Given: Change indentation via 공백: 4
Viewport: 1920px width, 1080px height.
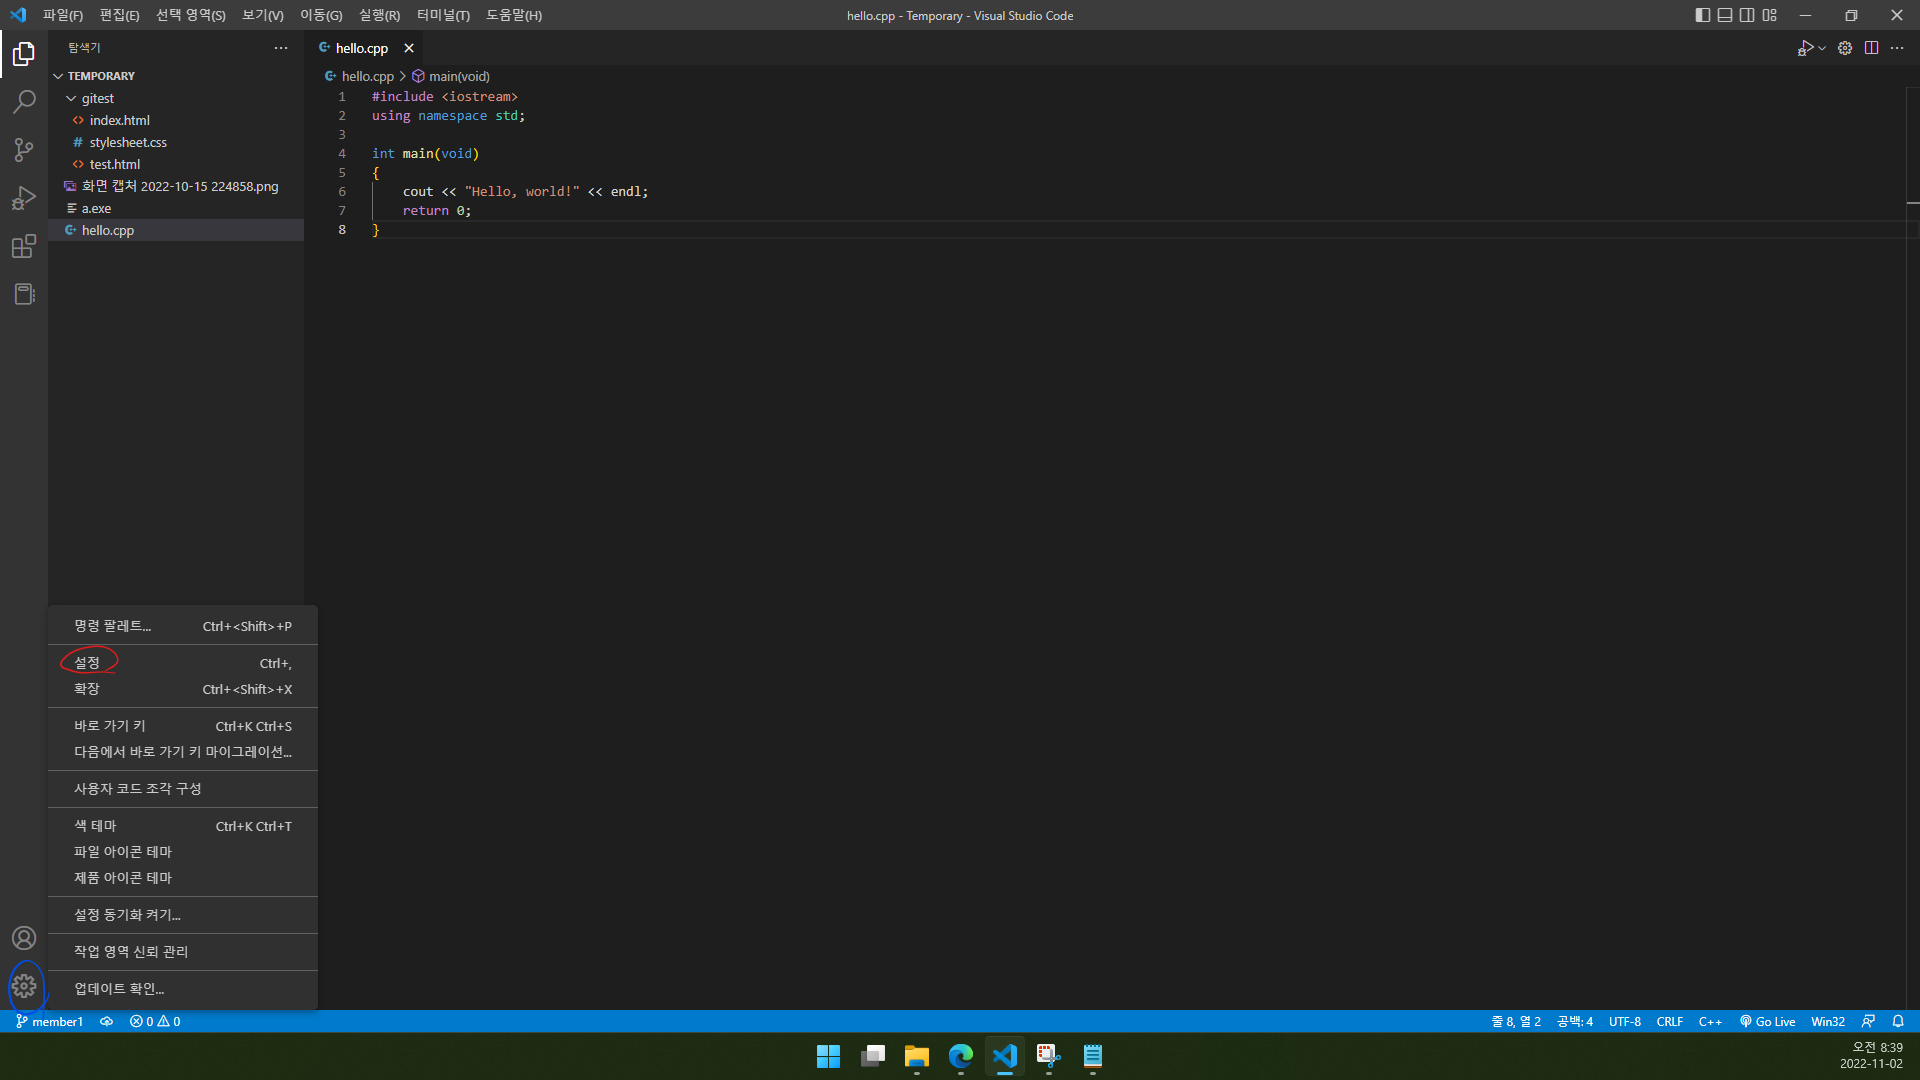Looking at the screenshot, I should (x=1575, y=1021).
